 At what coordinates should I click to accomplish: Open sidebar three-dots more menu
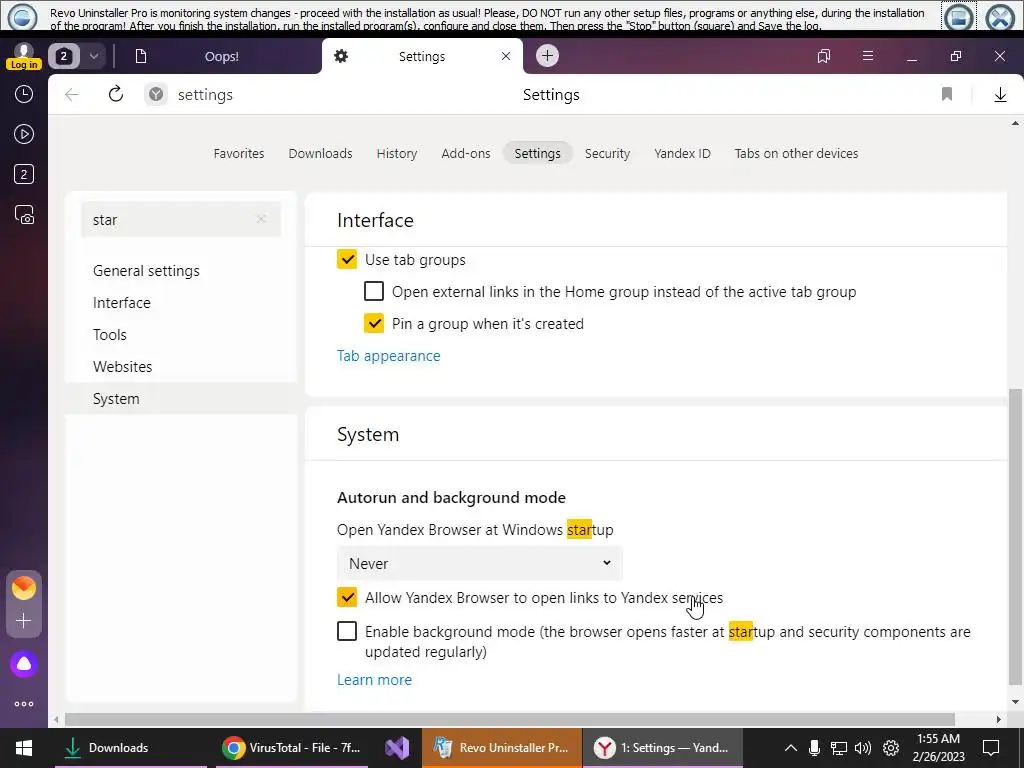click(x=24, y=704)
